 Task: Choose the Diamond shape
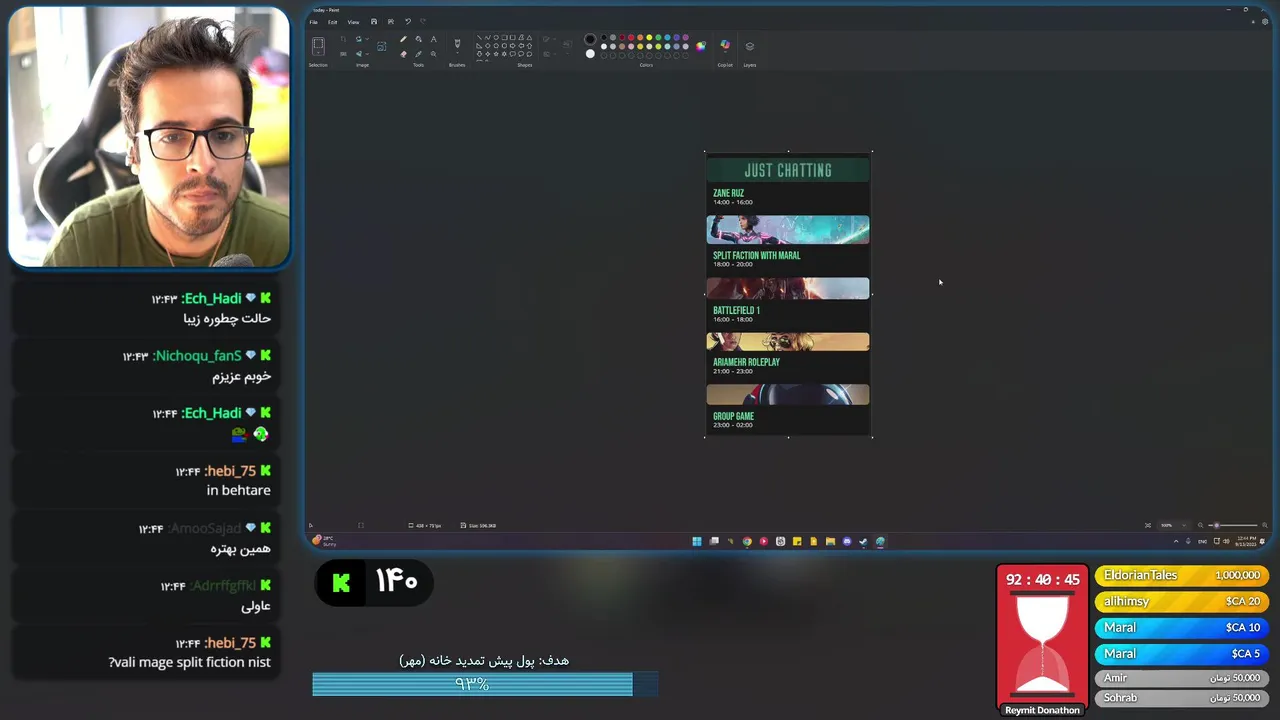click(x=488, y=46)
